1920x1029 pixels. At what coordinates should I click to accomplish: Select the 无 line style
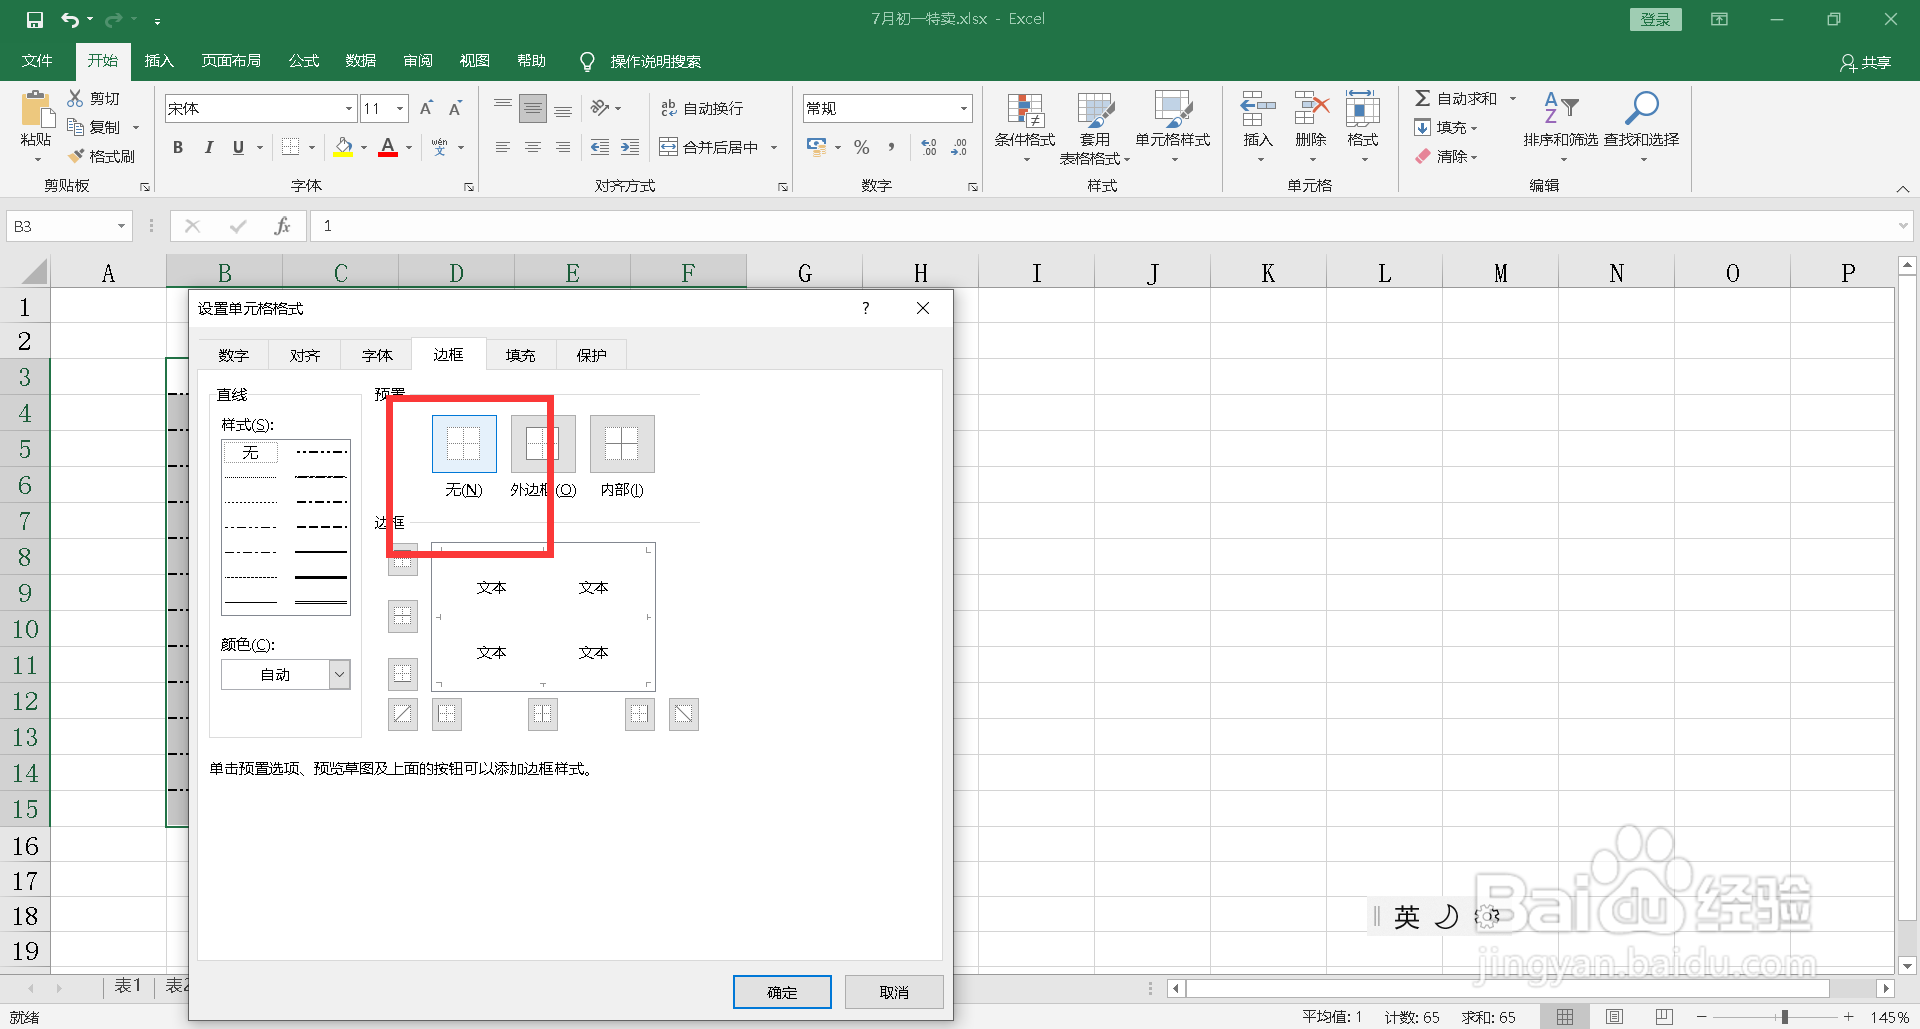tap(250, 452)
